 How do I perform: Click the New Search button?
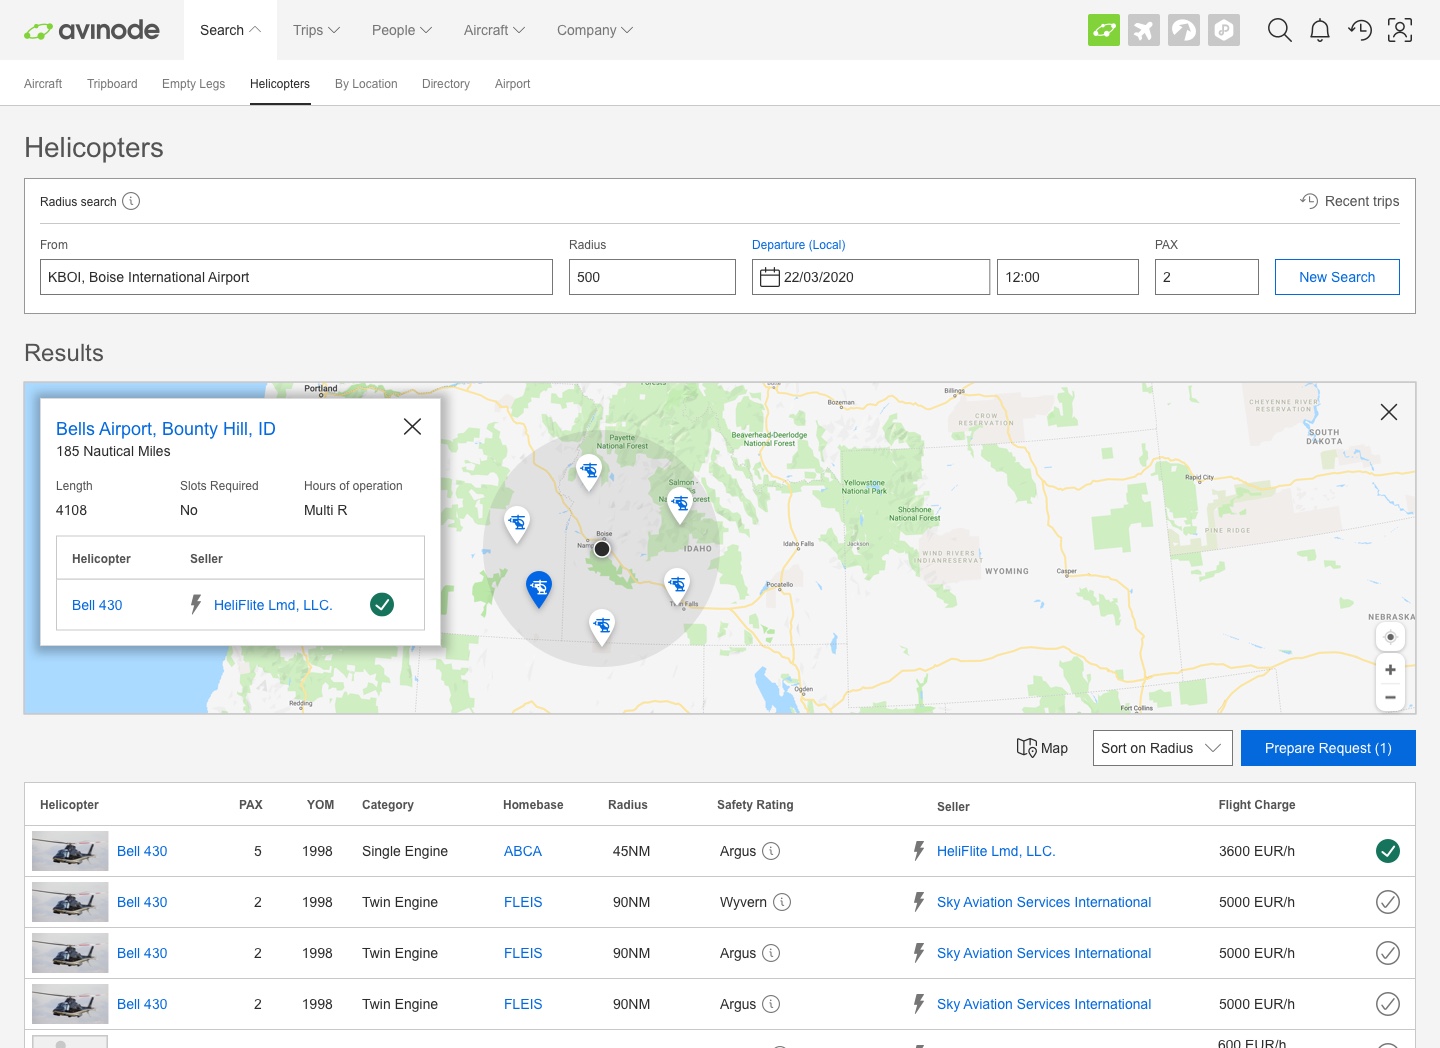point(1336,277)
